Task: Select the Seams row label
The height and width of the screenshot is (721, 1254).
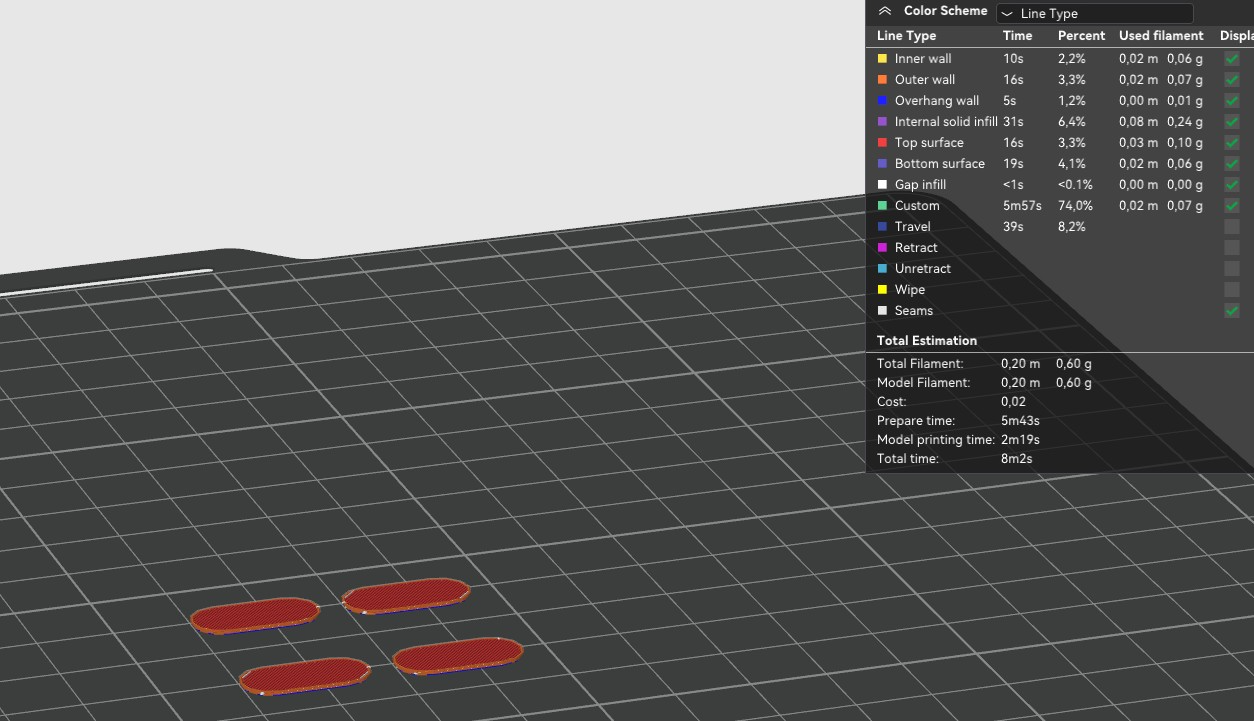Action: point(914,311)
